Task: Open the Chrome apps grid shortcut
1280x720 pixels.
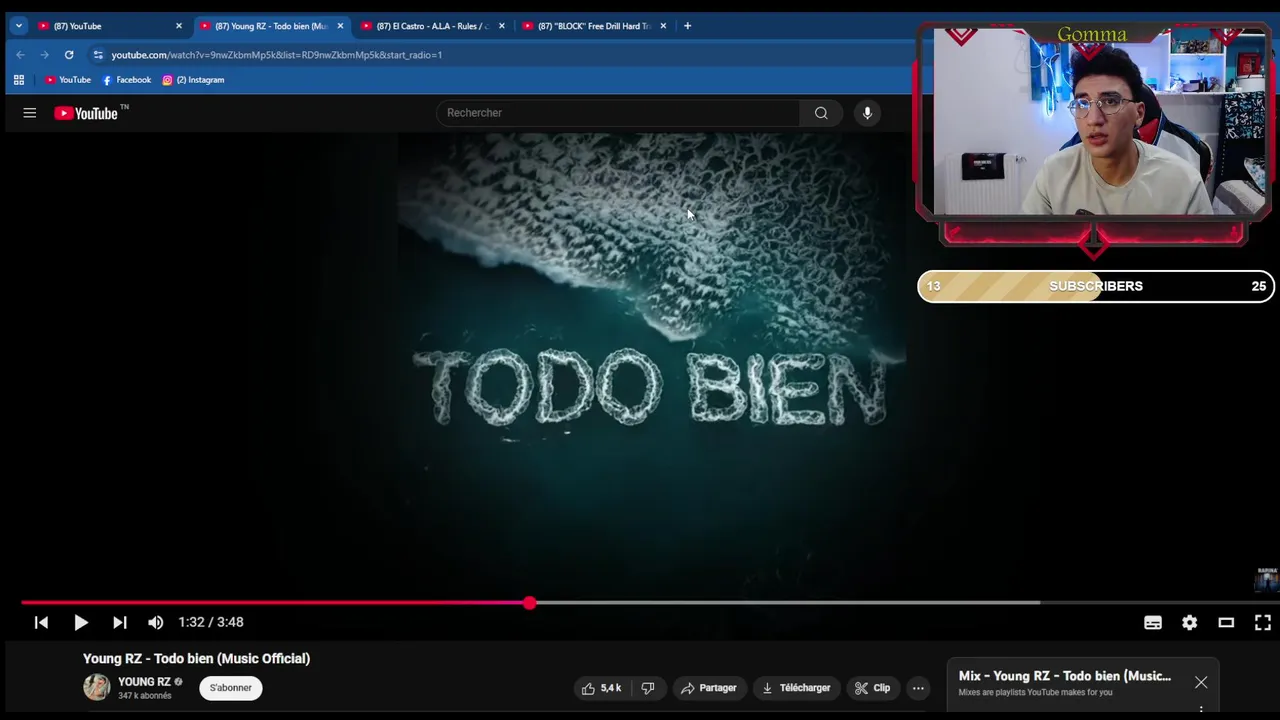Action: tap(18, 80)
